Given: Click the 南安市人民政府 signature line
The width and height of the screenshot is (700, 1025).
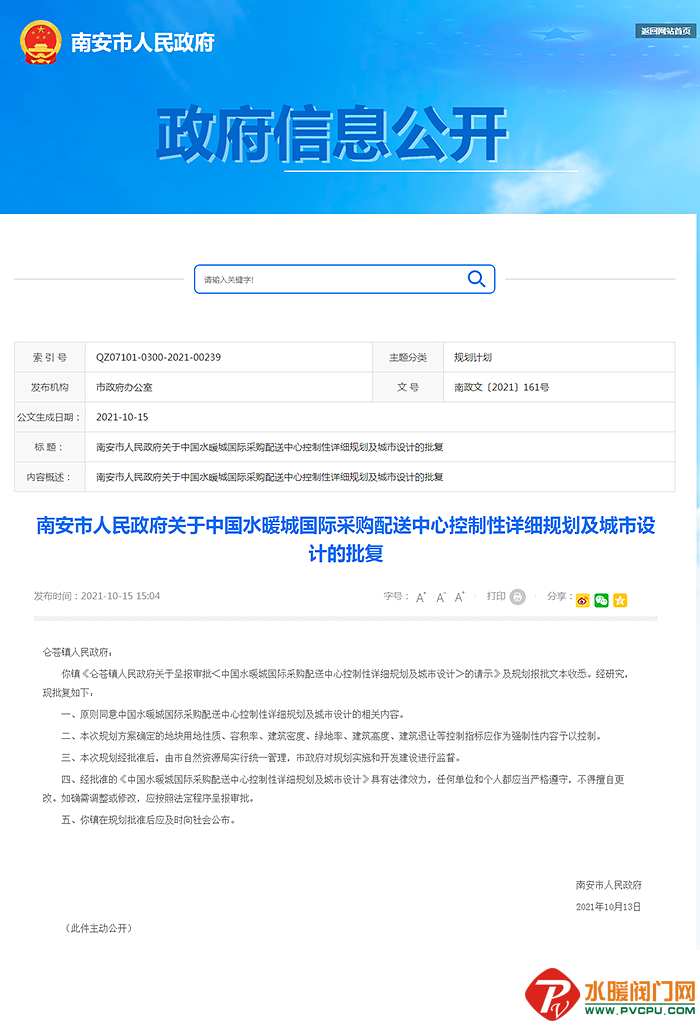Looking at the screenshot, I should [608, 885].
